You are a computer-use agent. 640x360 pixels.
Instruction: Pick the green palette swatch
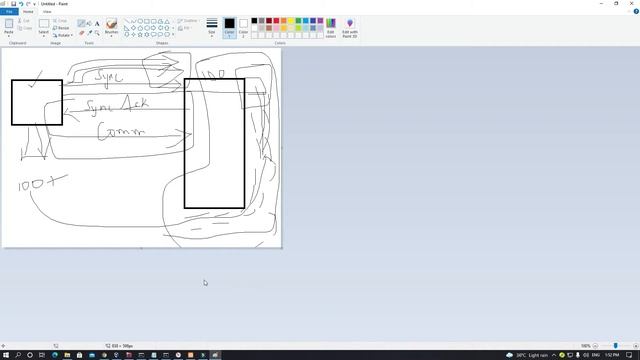click(x=298, y=20)
